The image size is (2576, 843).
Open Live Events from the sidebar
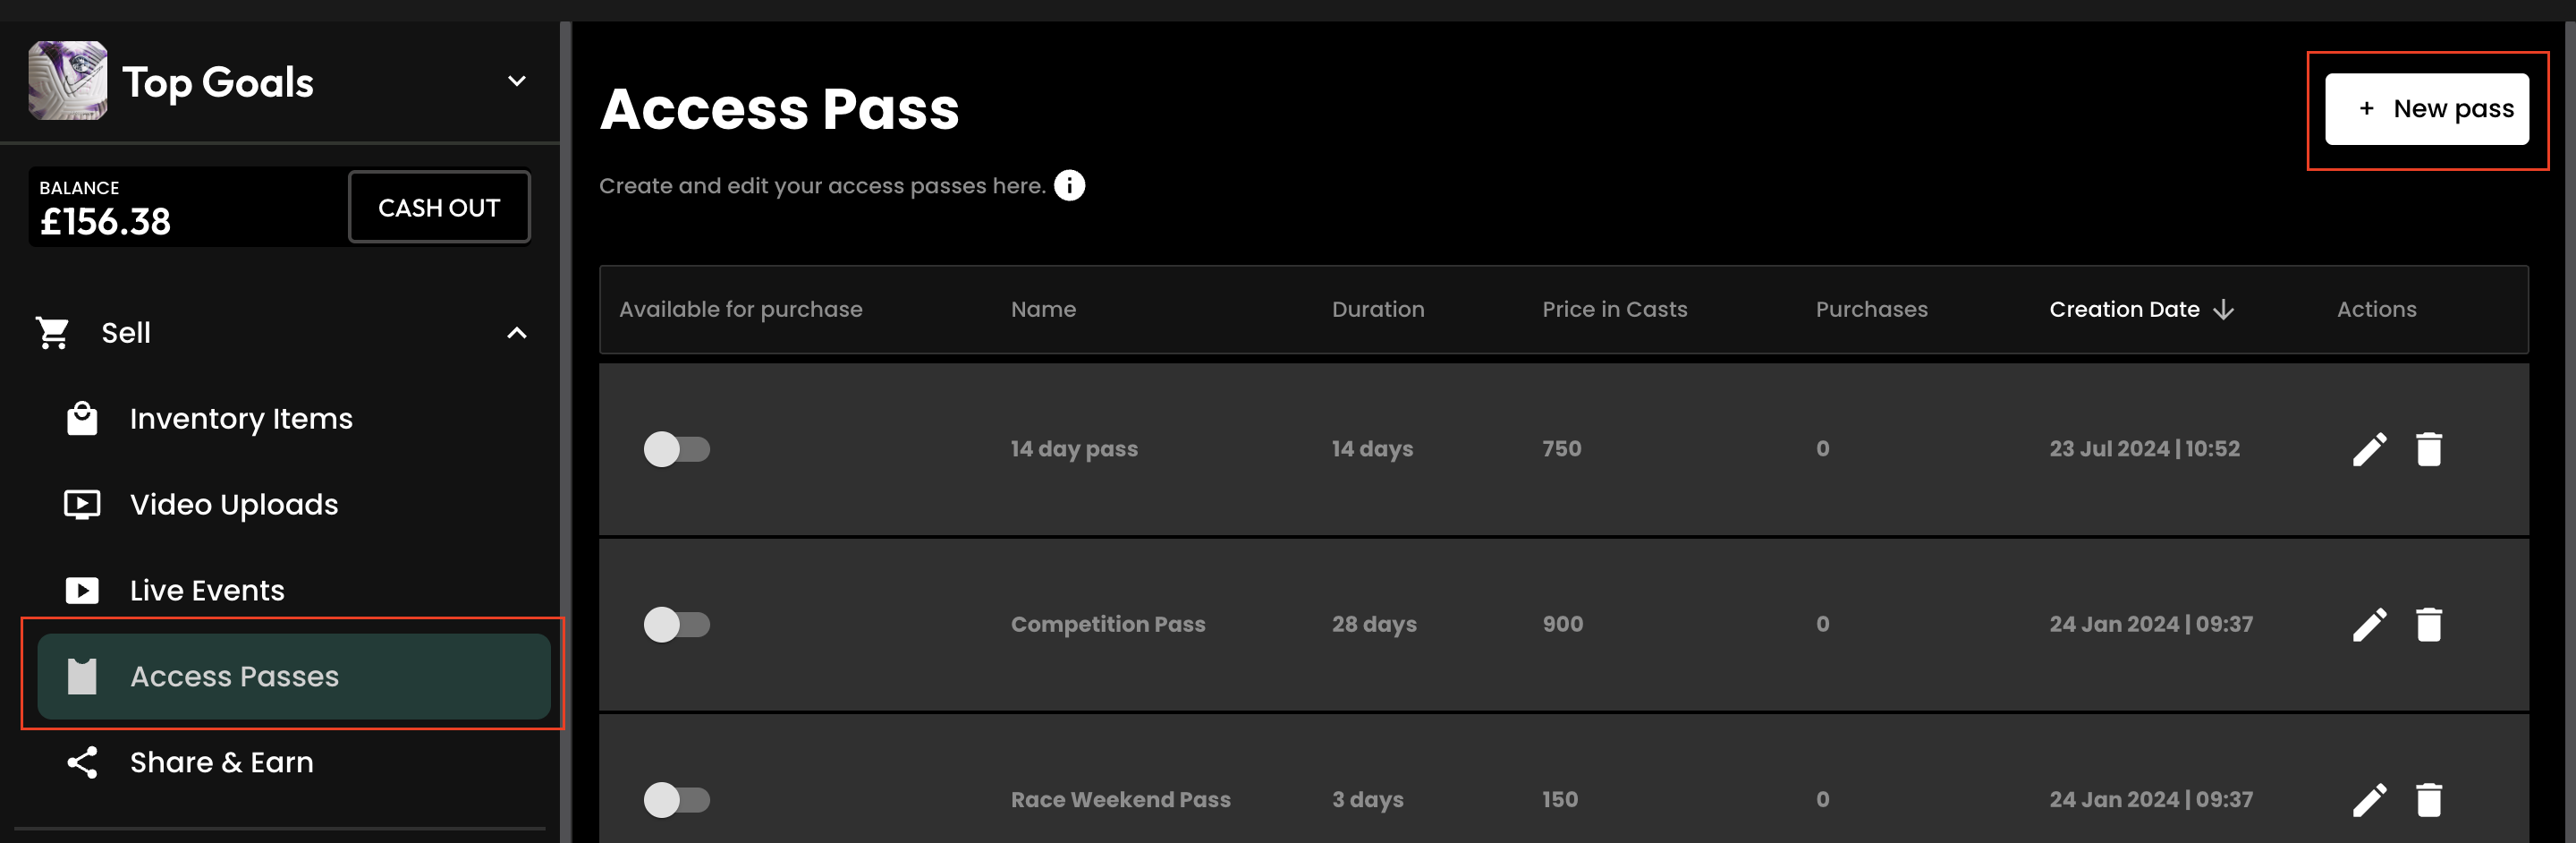(x=206, y=591)
